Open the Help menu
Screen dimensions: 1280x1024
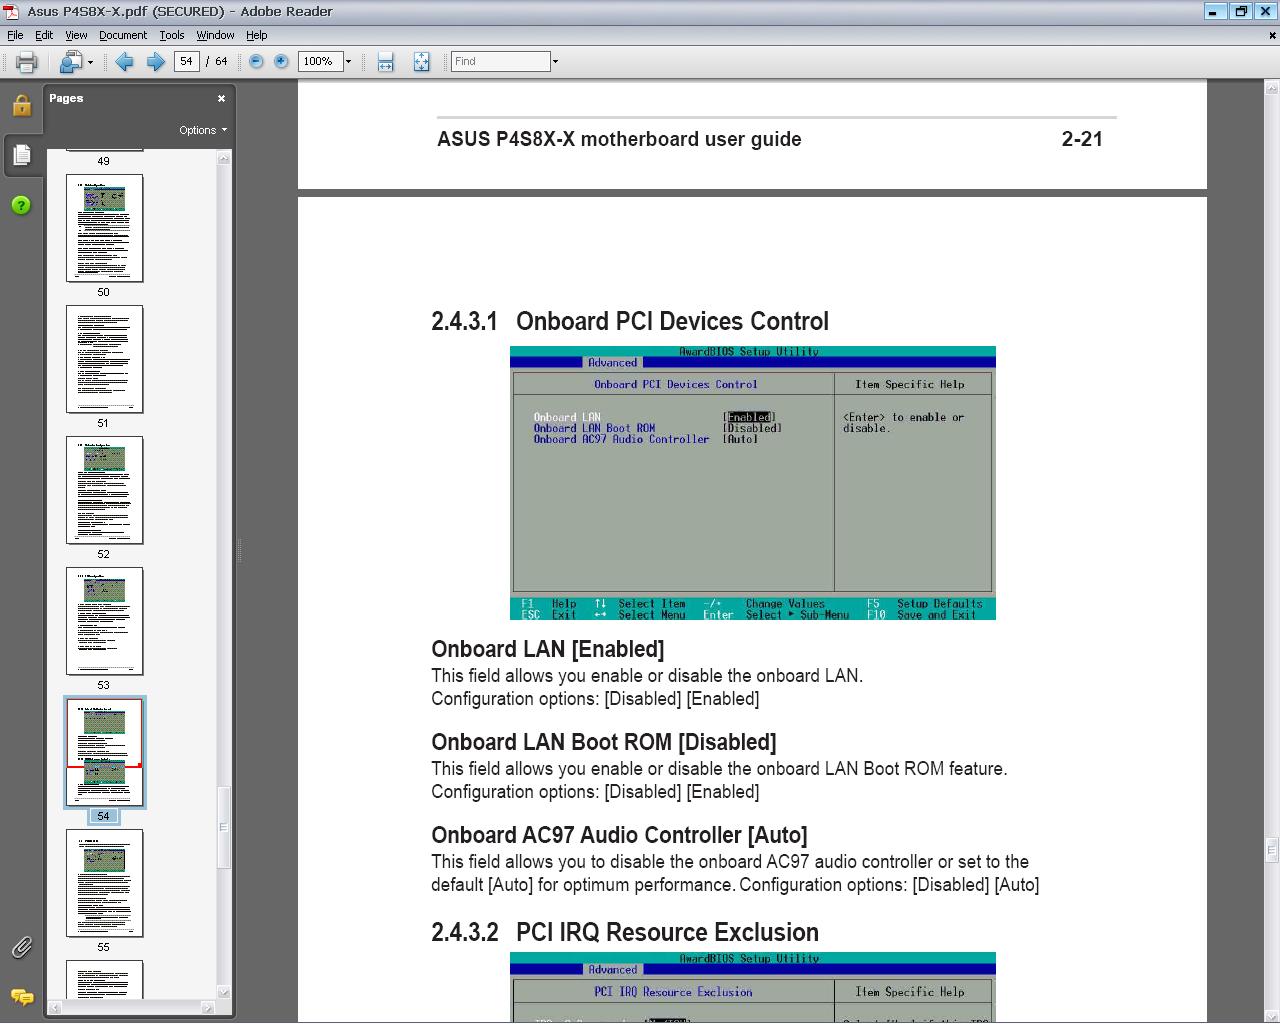pyautogui.click(x=257, y=35)
